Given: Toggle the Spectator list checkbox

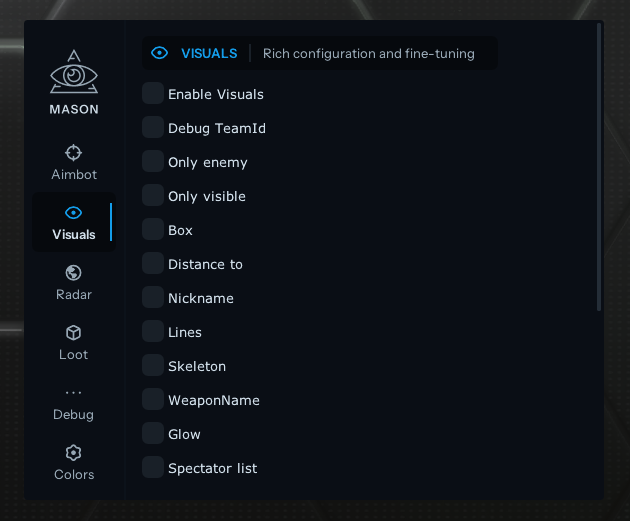Looking at the screenshot, I should pos(152,468).
